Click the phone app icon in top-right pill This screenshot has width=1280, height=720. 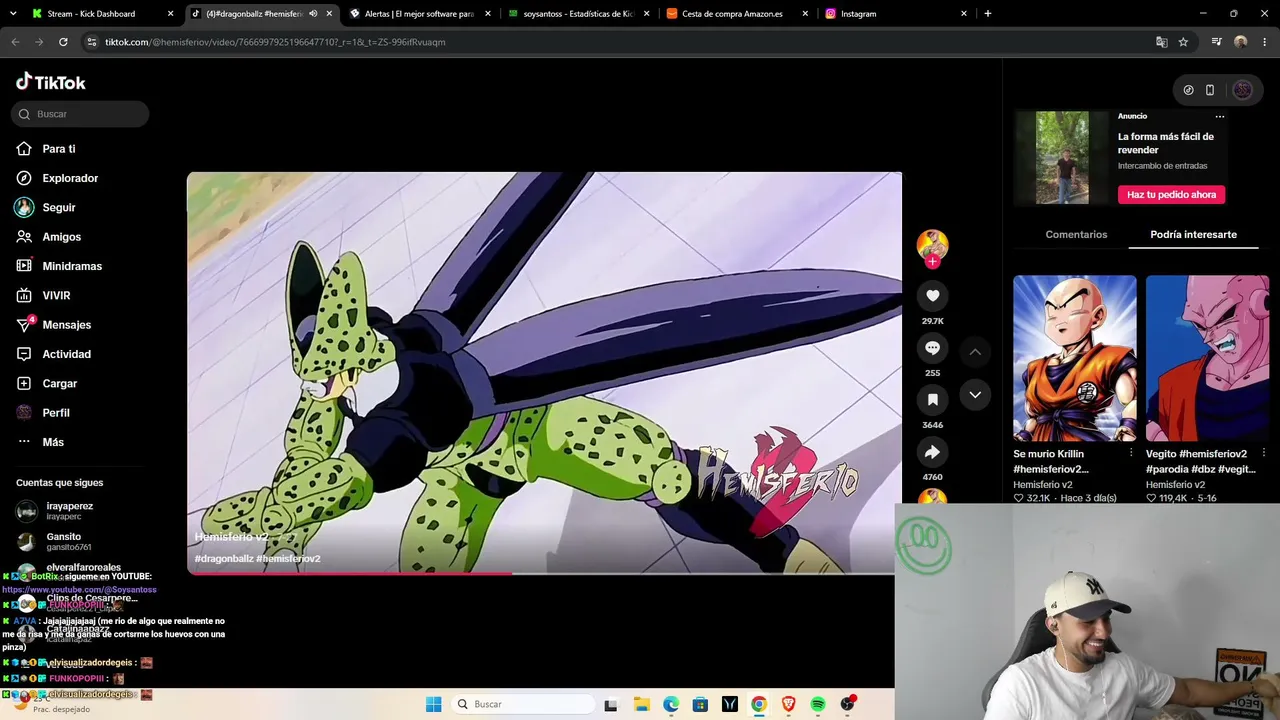1210,90
